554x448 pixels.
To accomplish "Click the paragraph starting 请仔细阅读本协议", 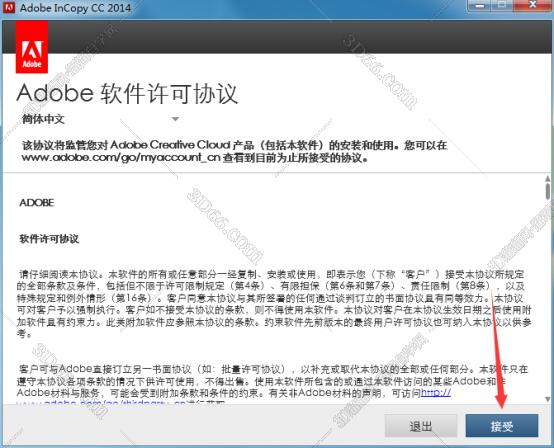I will (x=274, y=304).
